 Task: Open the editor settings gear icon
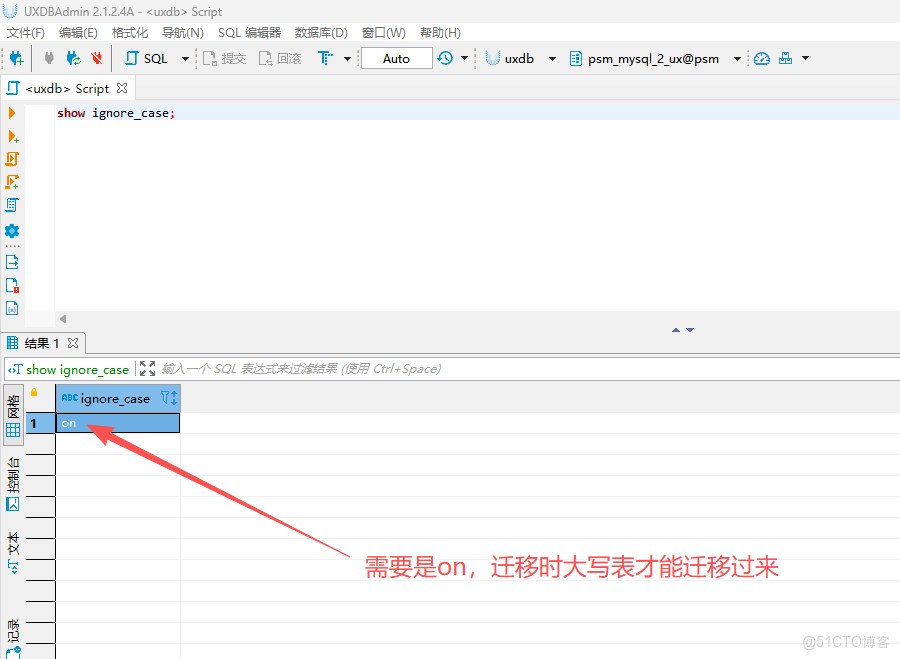(12, 231)
